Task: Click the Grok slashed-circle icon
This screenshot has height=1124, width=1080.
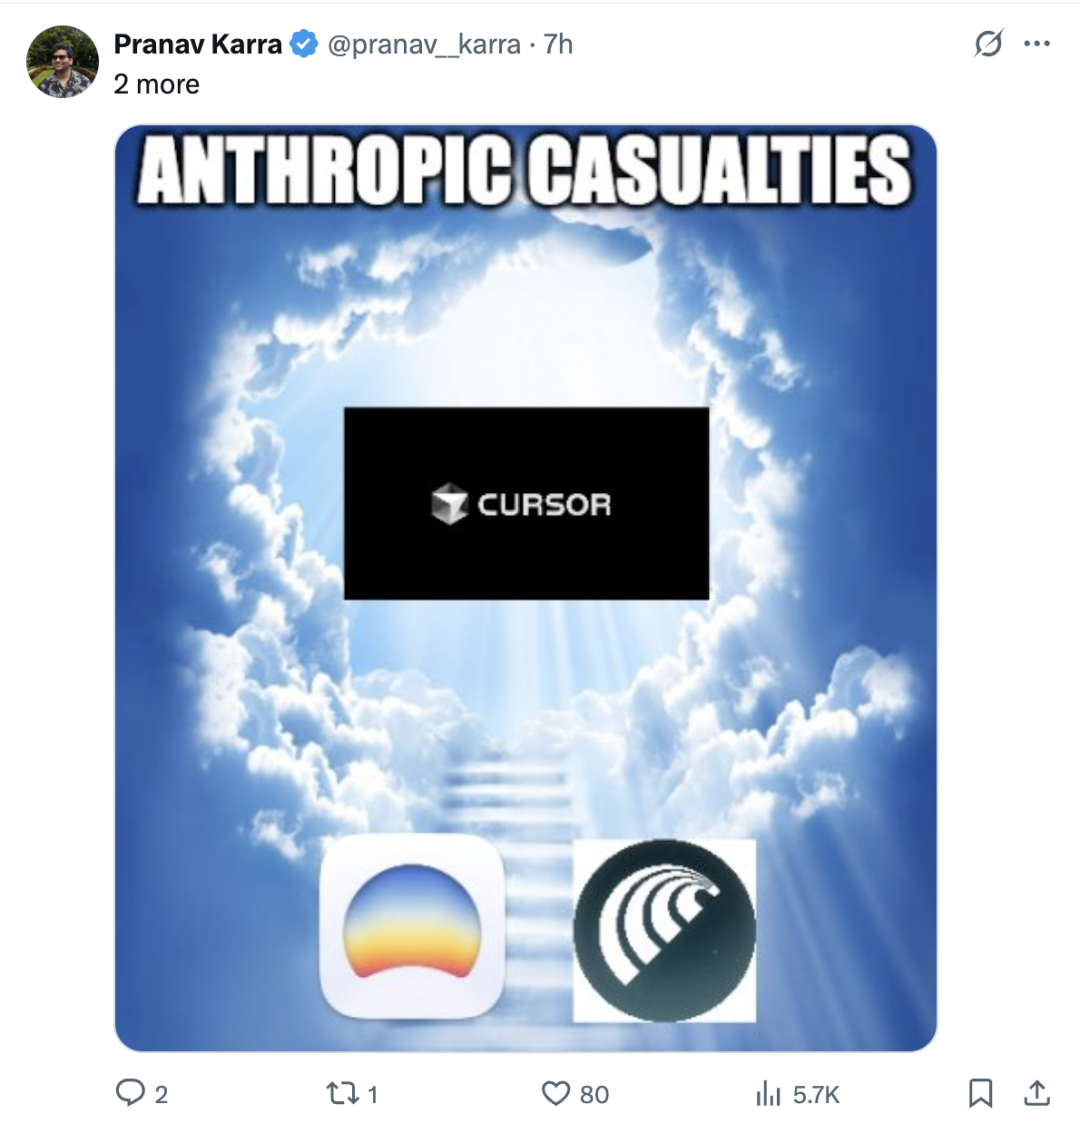Action: coord(988,44)
